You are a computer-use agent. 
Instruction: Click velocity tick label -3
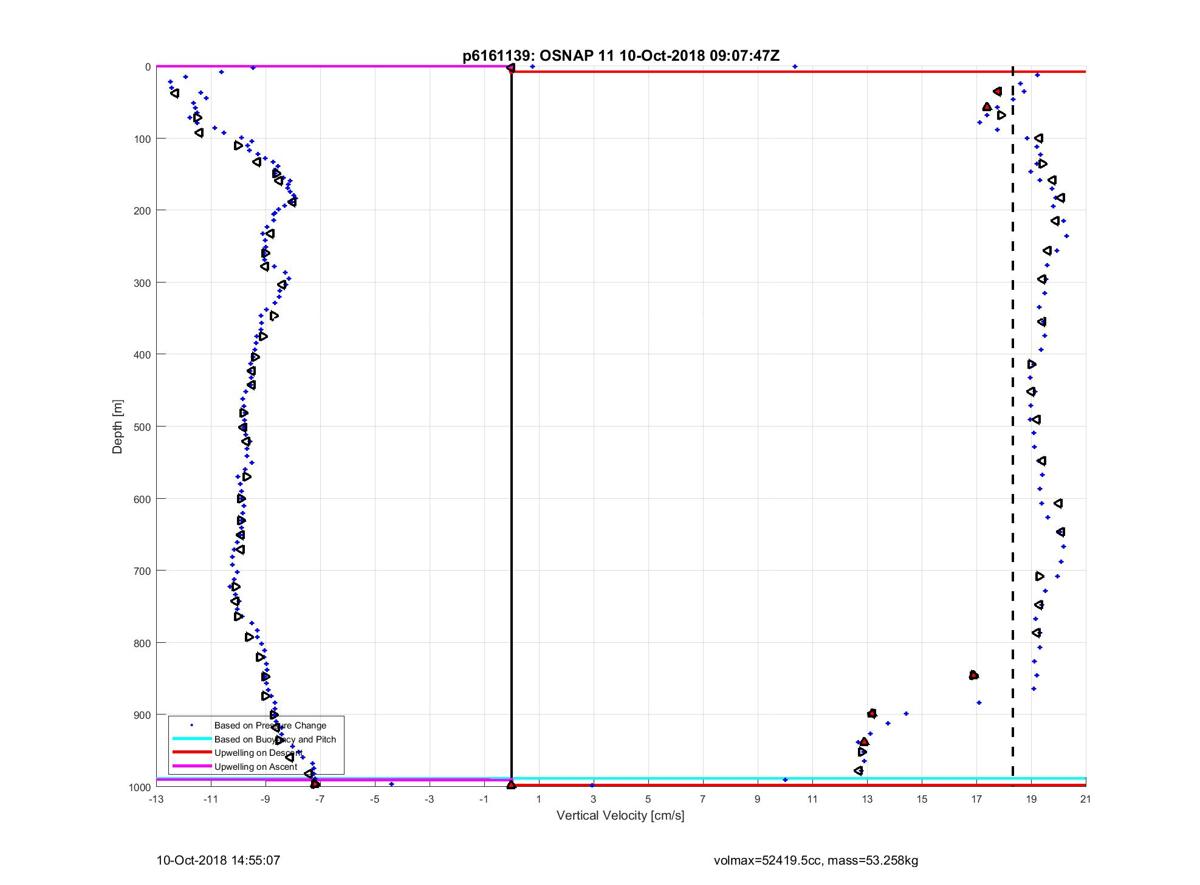click(x=430, y=799)
